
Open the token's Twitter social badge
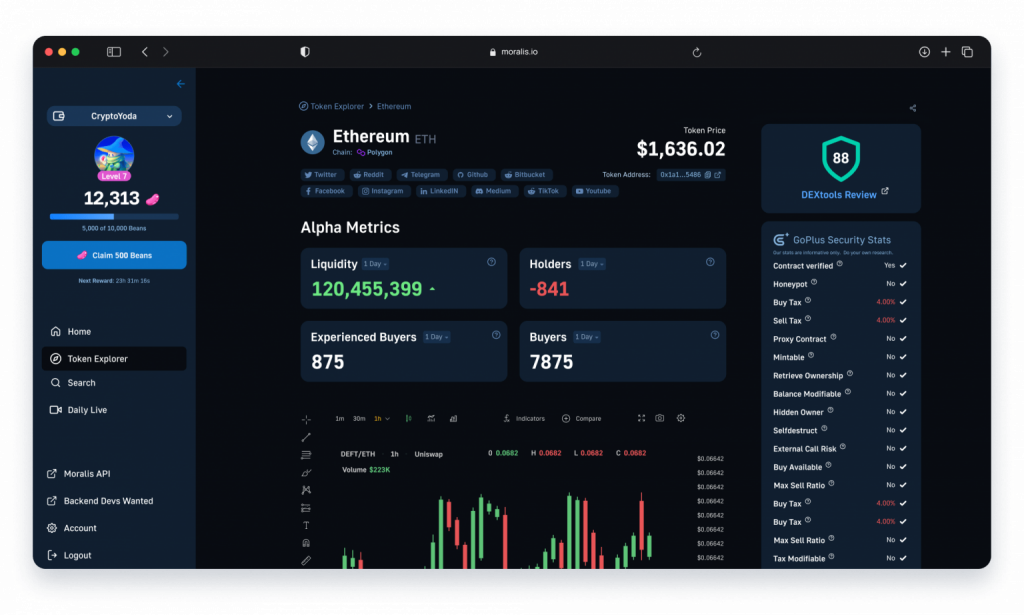(x=321, y=173)
